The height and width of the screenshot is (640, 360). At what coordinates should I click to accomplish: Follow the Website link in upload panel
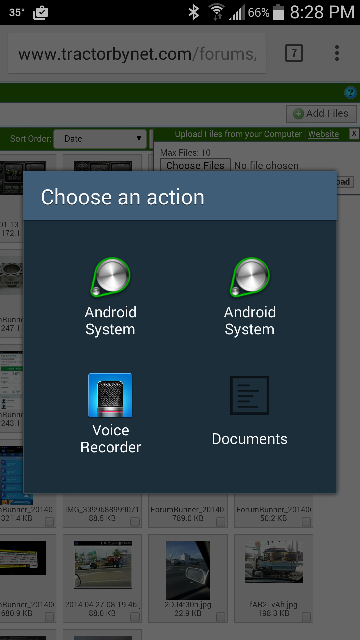pyautogui.click(x=323, y=134)
